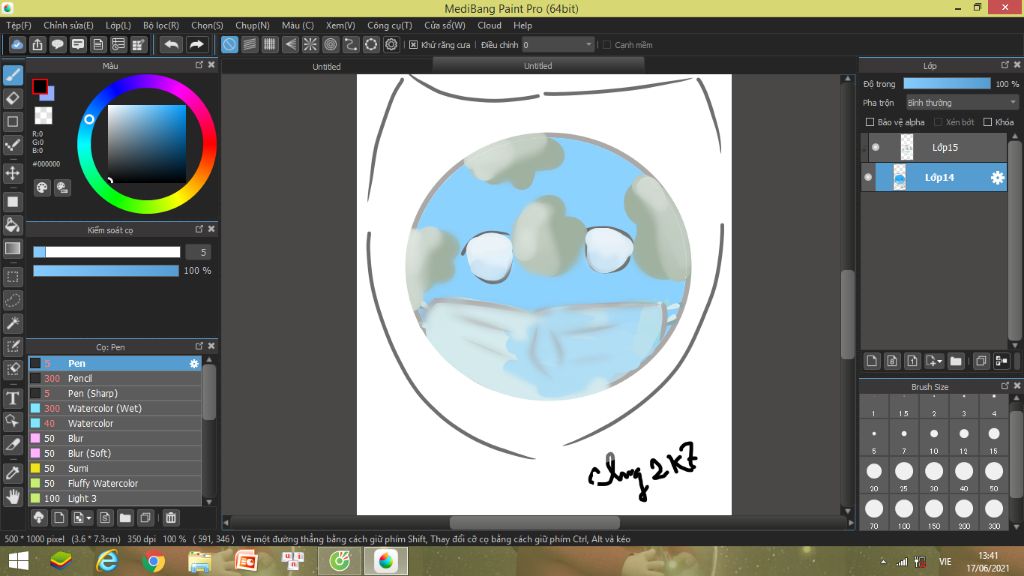Screen dimensions: 1024x576
Task: Create a new layer in Lớp panel
Action: pos(872,361)
